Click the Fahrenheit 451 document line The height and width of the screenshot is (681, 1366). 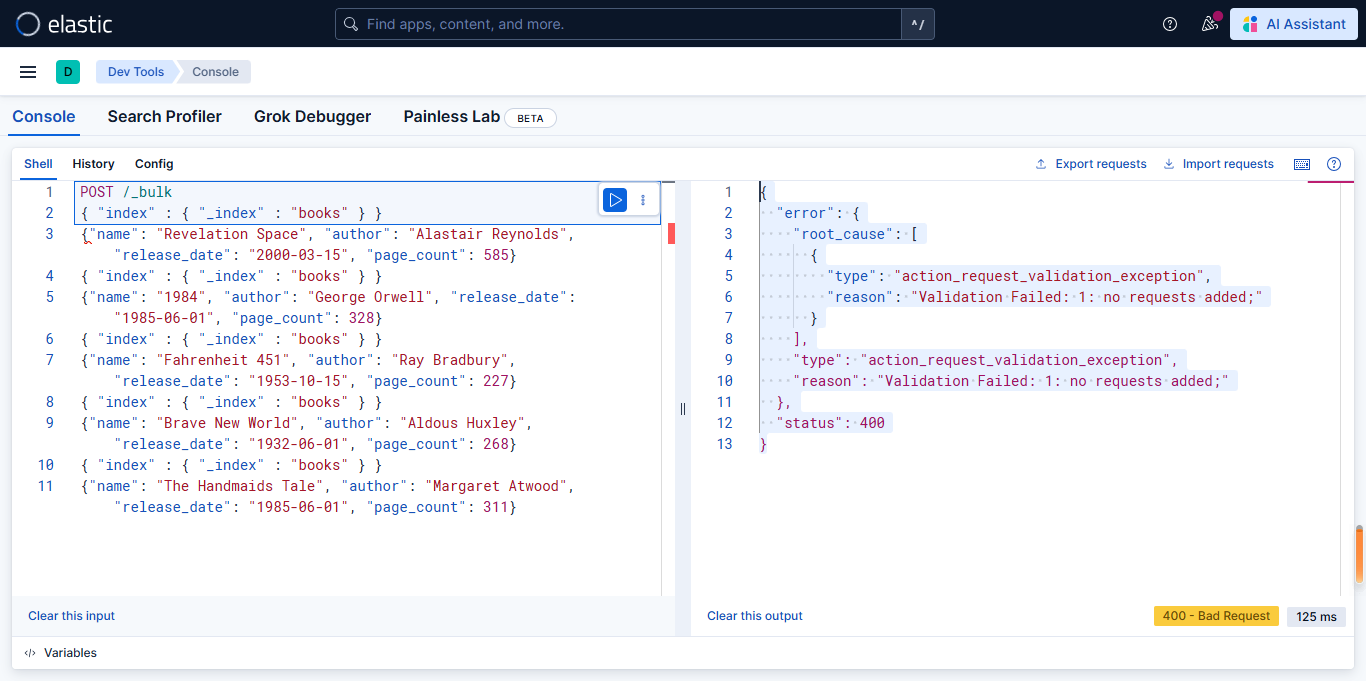click(298, 371)
